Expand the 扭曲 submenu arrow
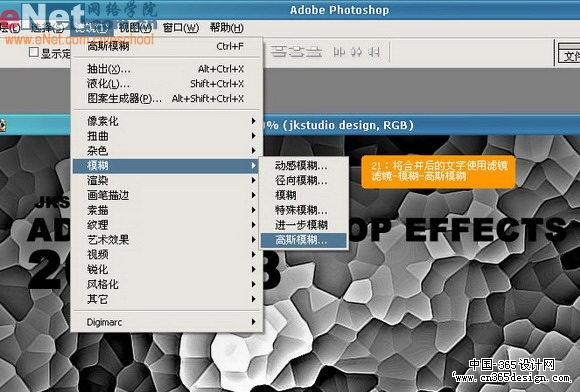 pyautogui.click(x=253, y=136)
